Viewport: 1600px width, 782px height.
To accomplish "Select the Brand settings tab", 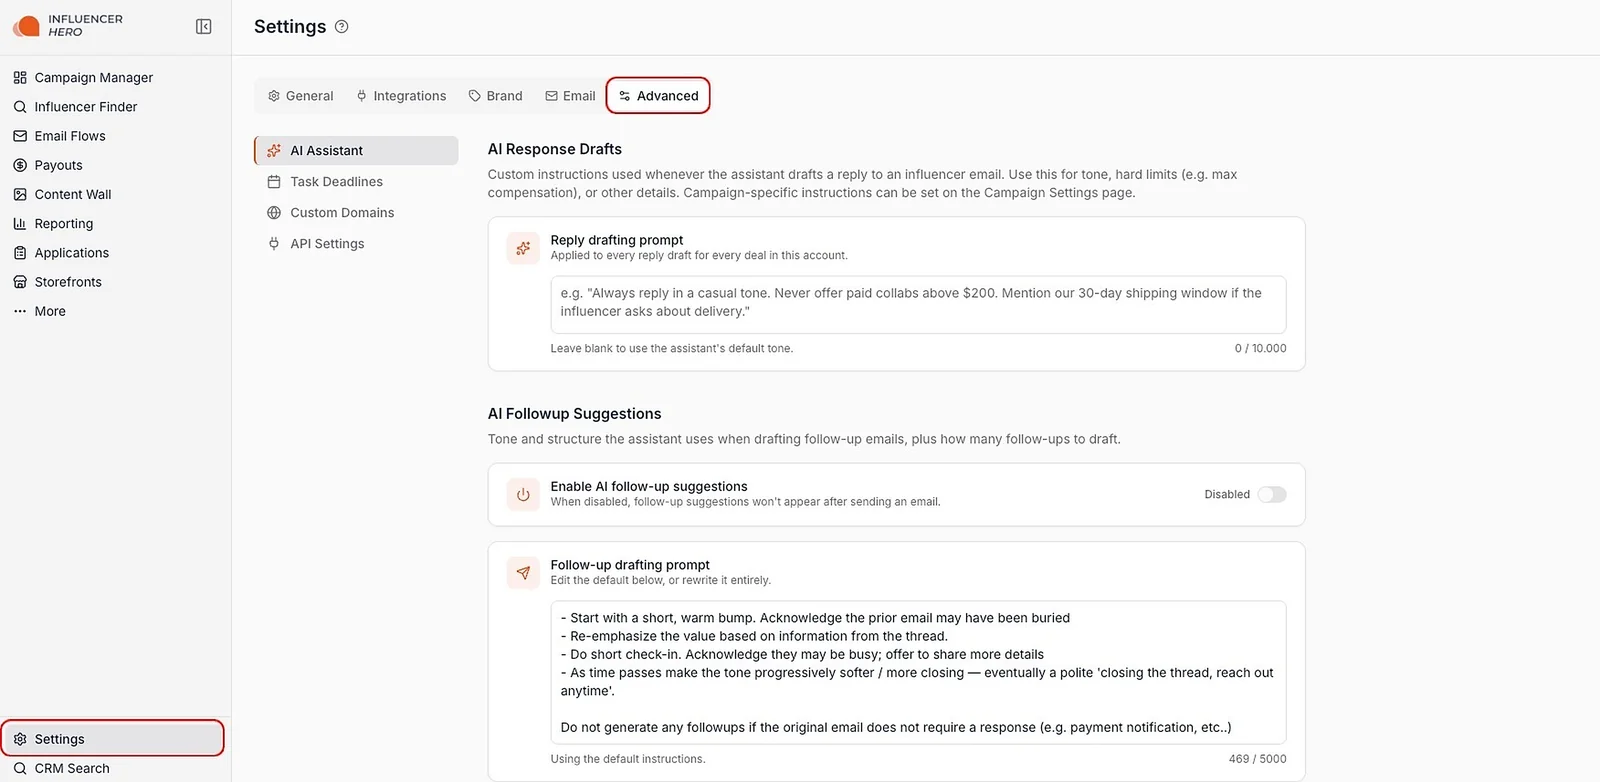I will coord(496,96).
